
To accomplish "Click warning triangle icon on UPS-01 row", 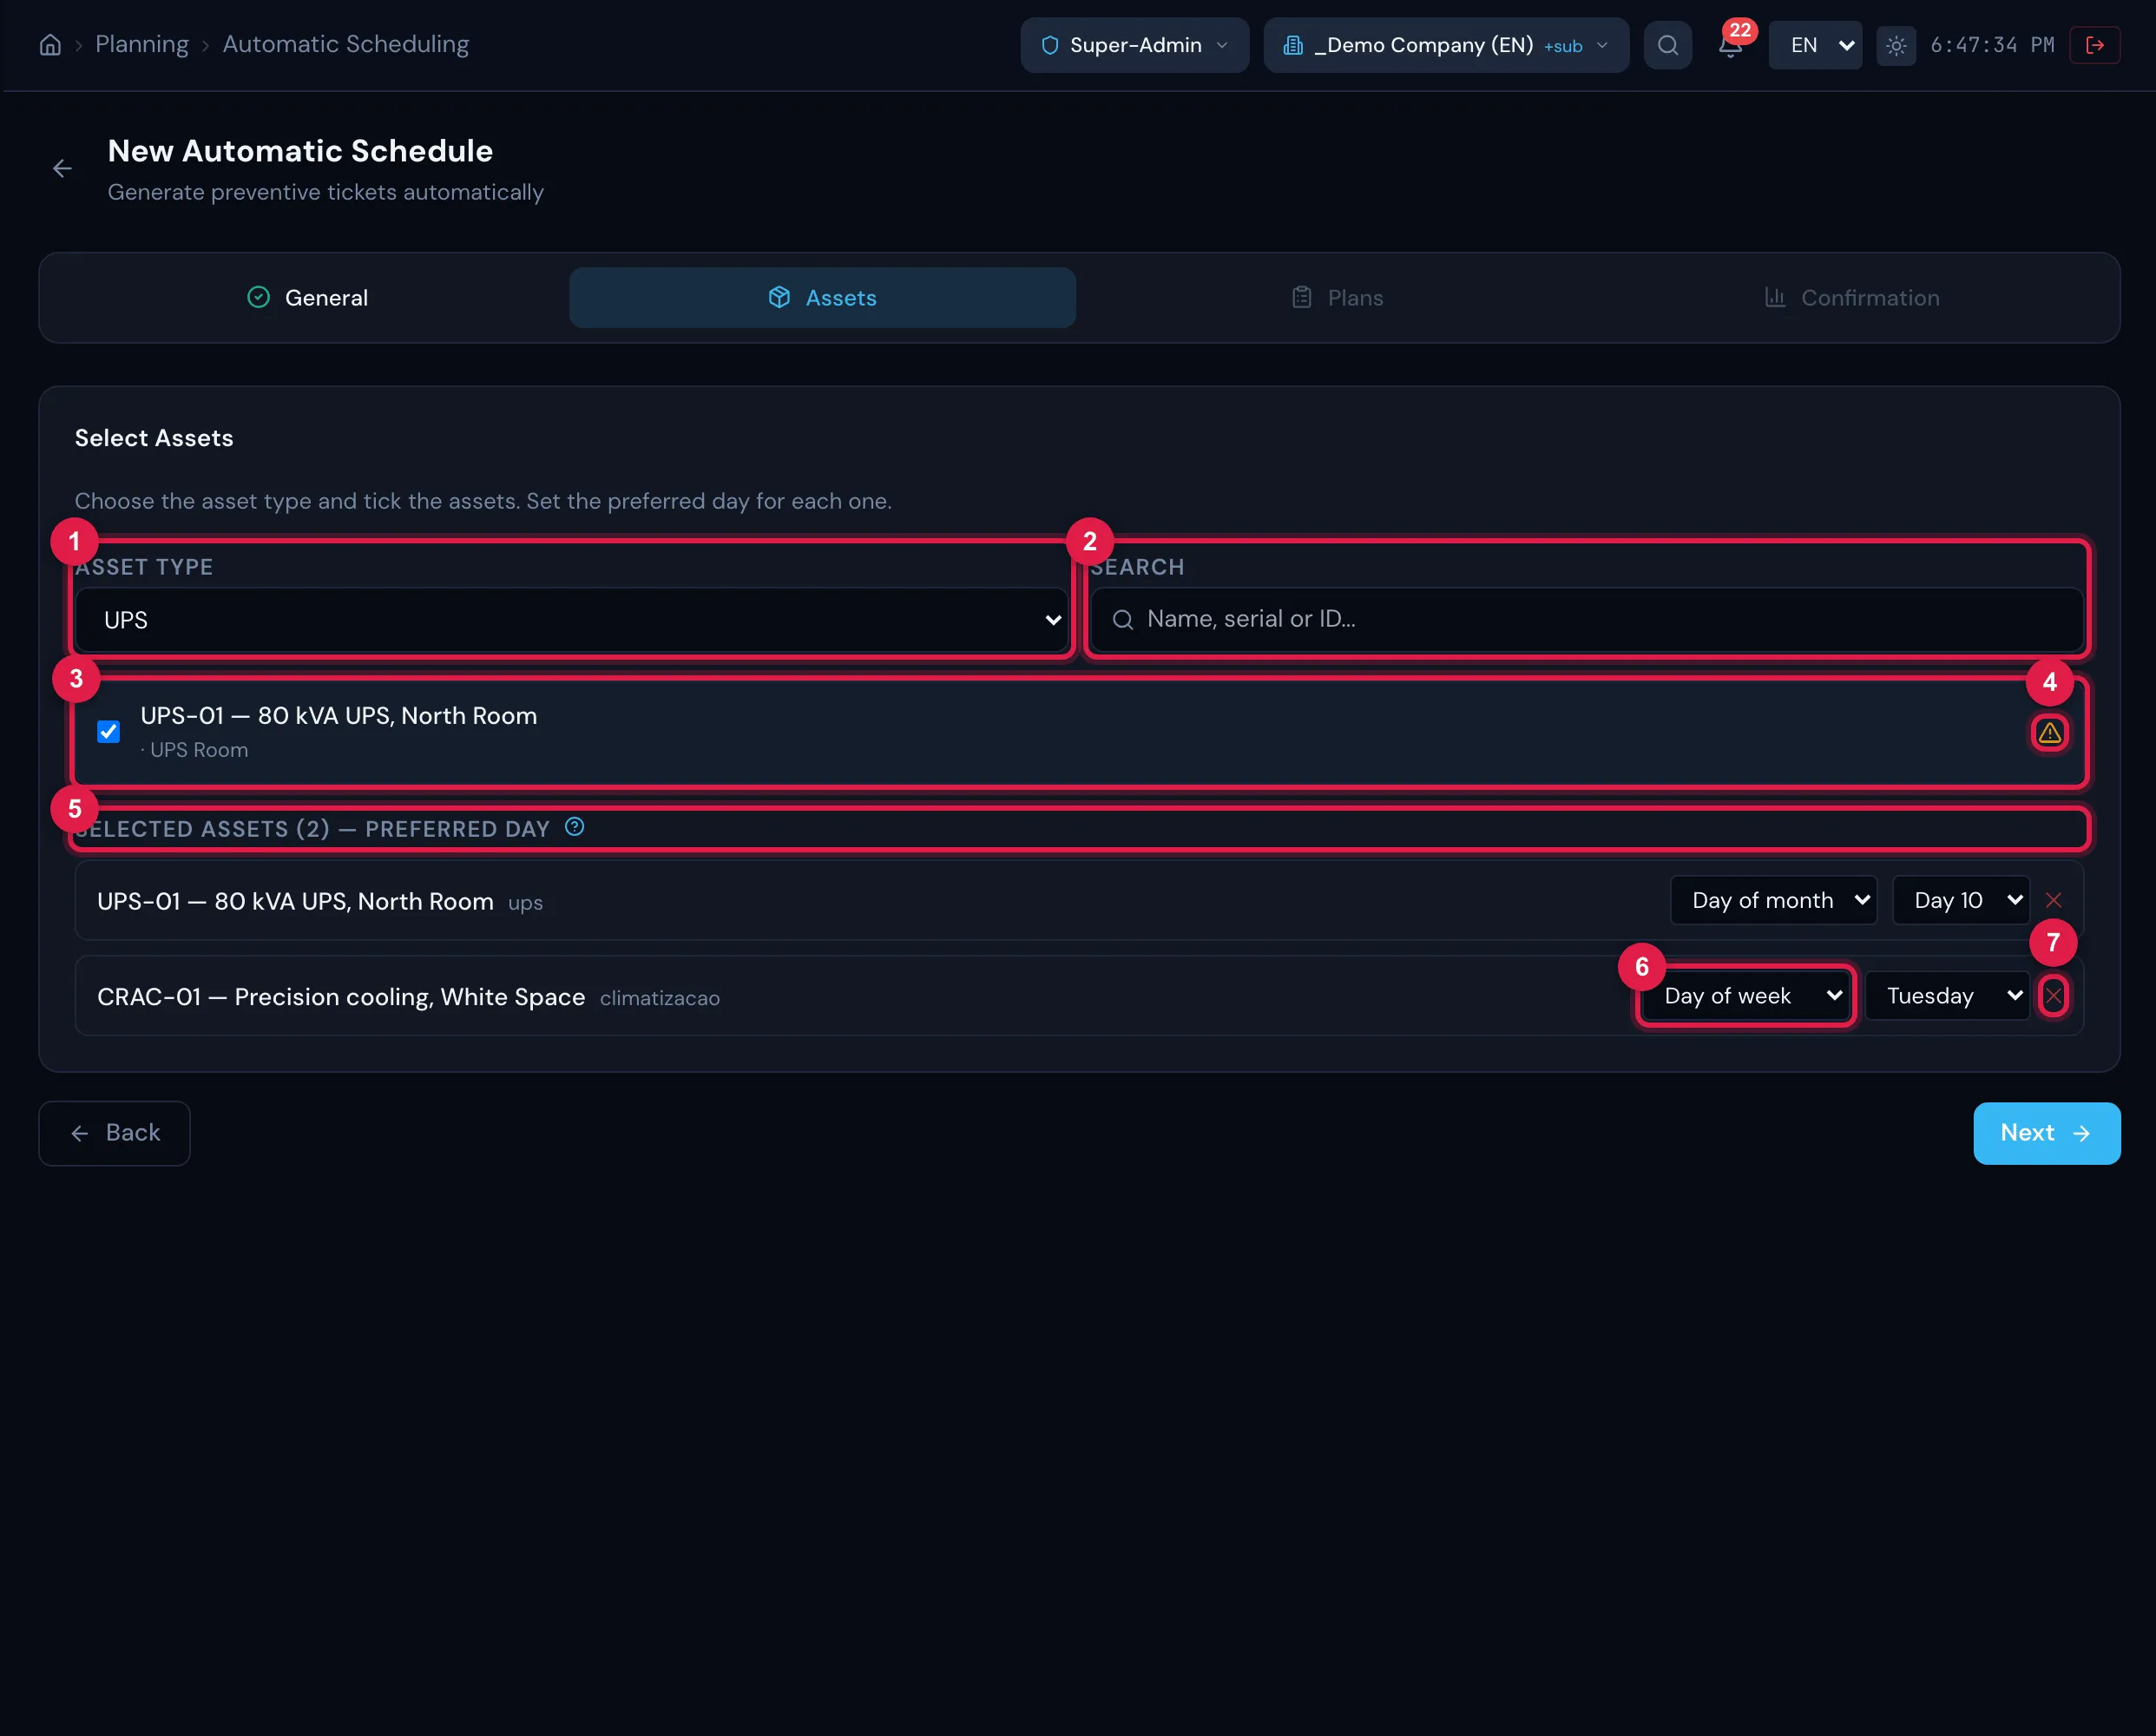I will click(2049, 733).
